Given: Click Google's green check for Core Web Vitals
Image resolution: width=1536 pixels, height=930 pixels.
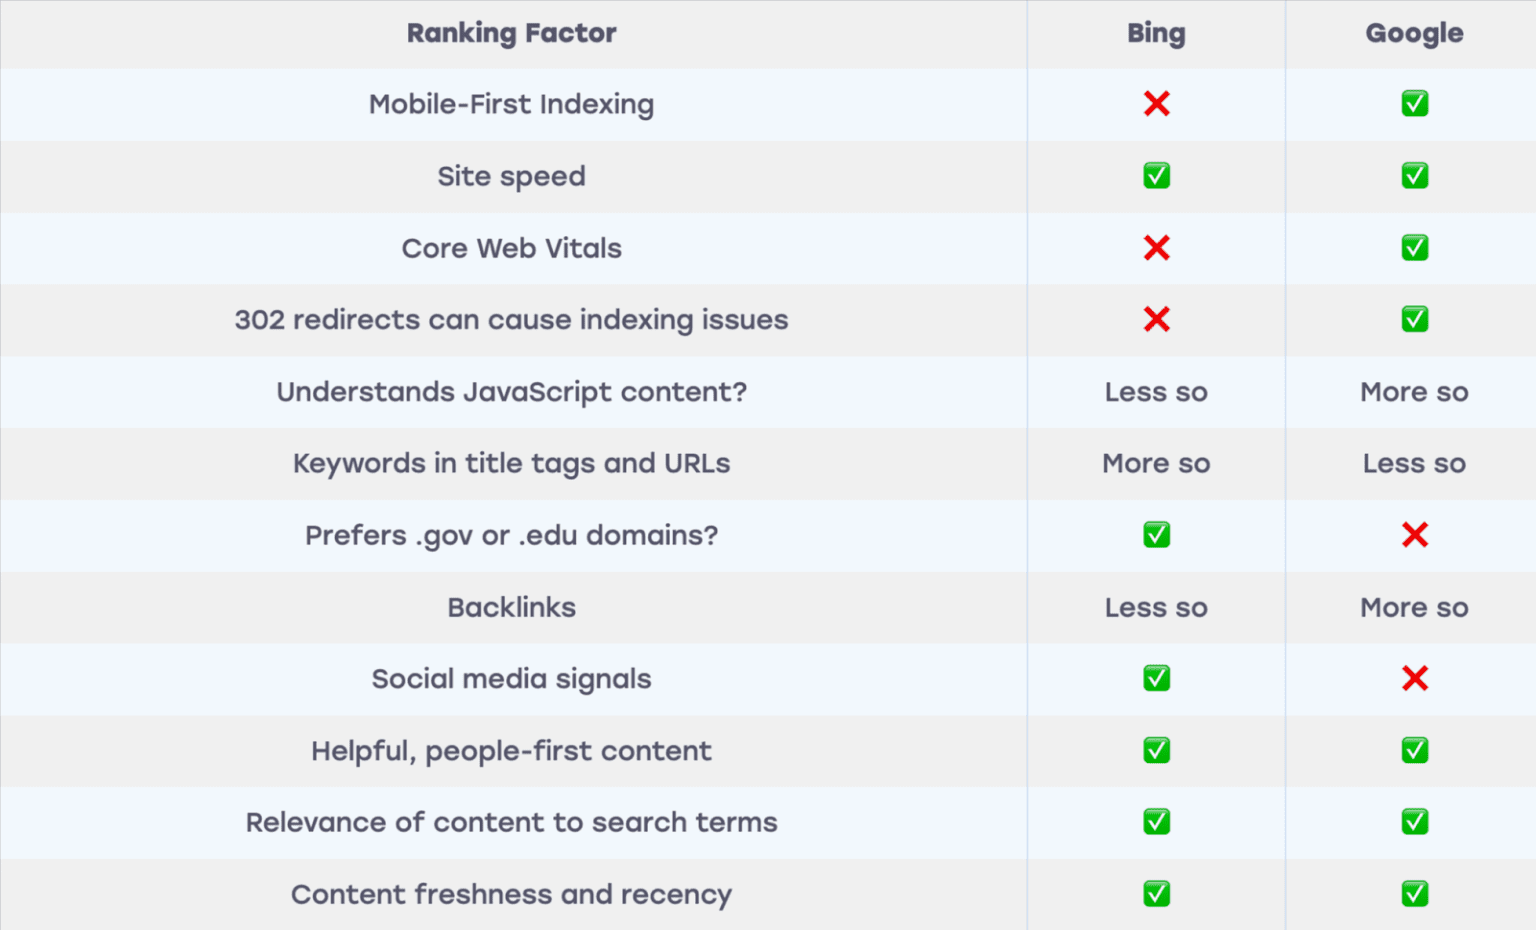Looking at the screenshot, I should click(1414, 248).
